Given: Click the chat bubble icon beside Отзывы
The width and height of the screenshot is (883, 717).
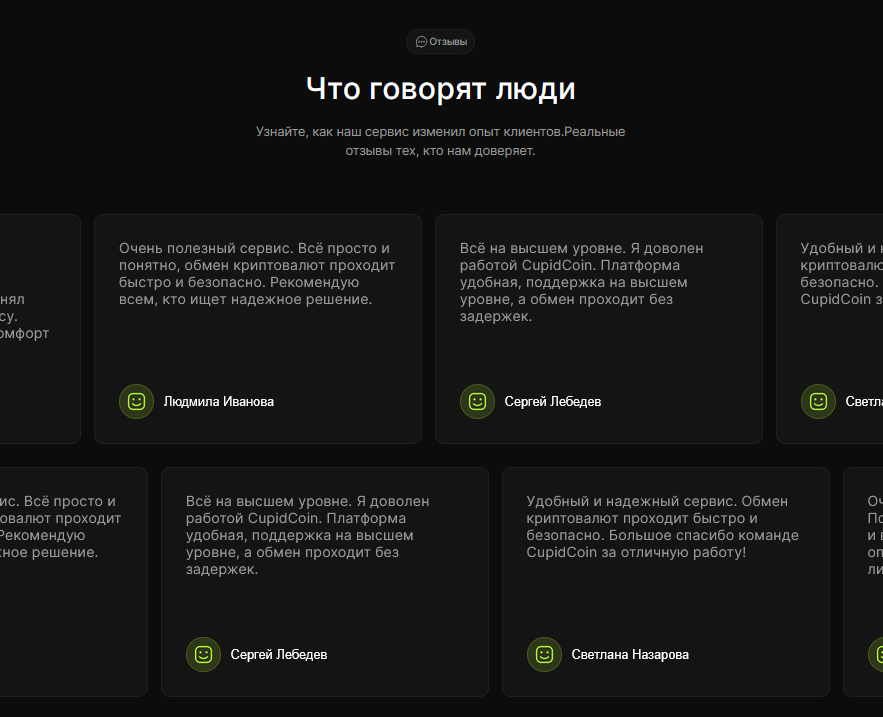Looking at the screenshot, I should 421,42.
